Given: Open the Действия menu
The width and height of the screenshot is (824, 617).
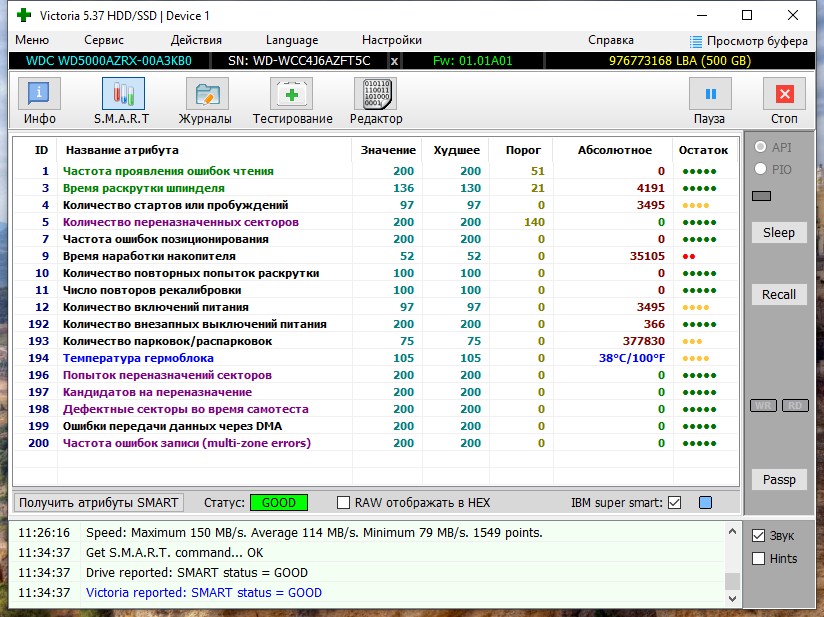Looking at the screenshot, I should [x=196, y=40].
